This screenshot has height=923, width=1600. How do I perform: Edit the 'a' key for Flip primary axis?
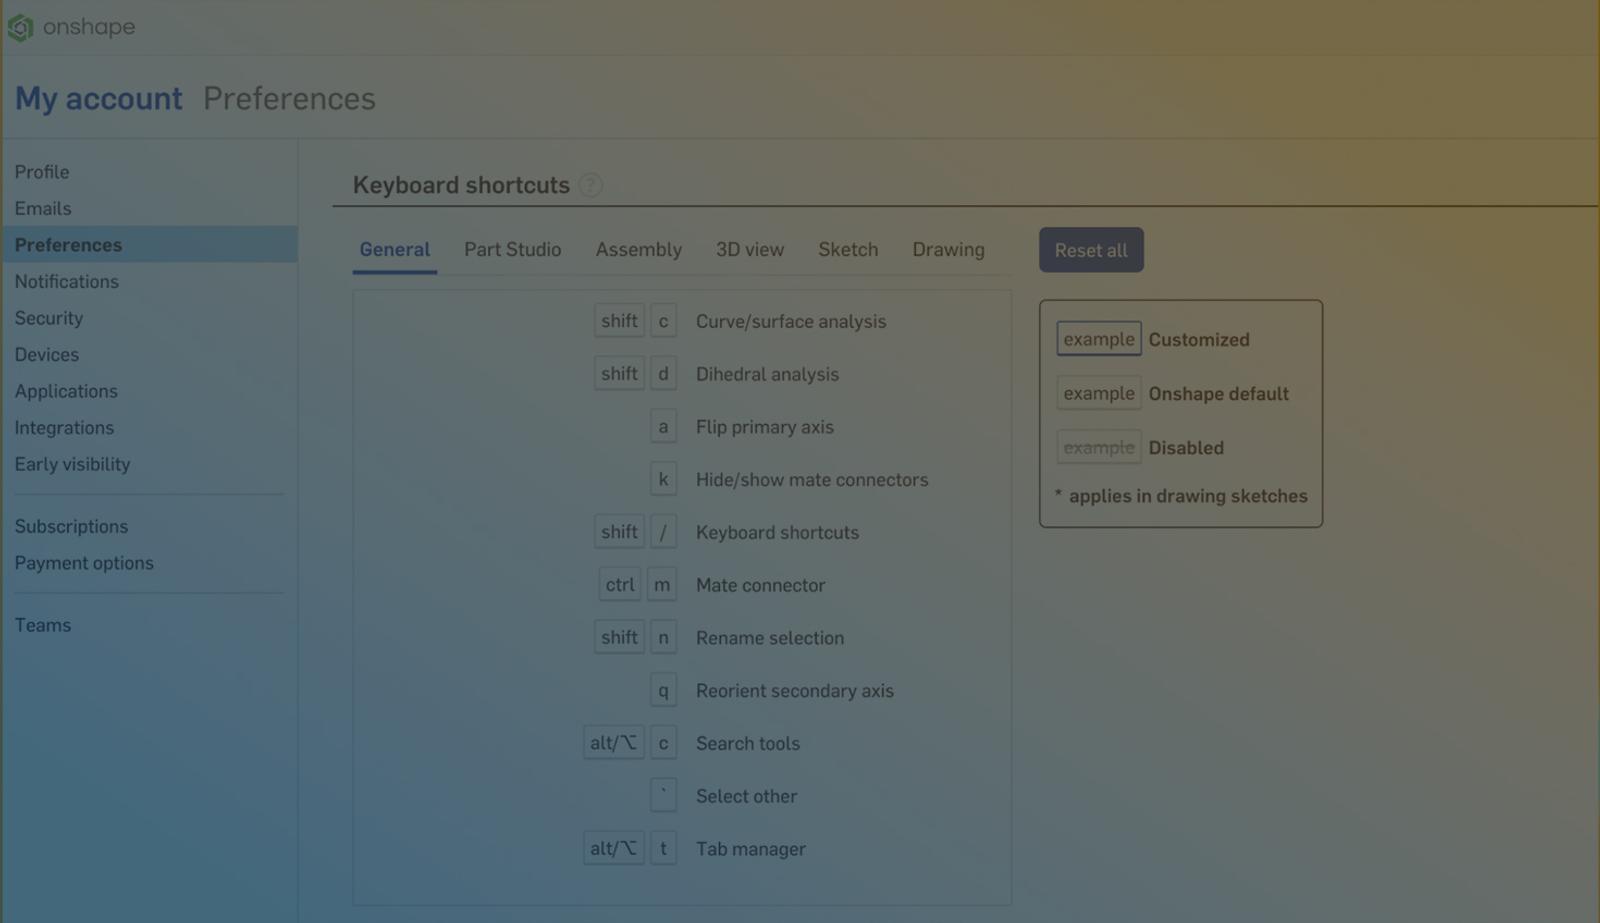point(663,427)
